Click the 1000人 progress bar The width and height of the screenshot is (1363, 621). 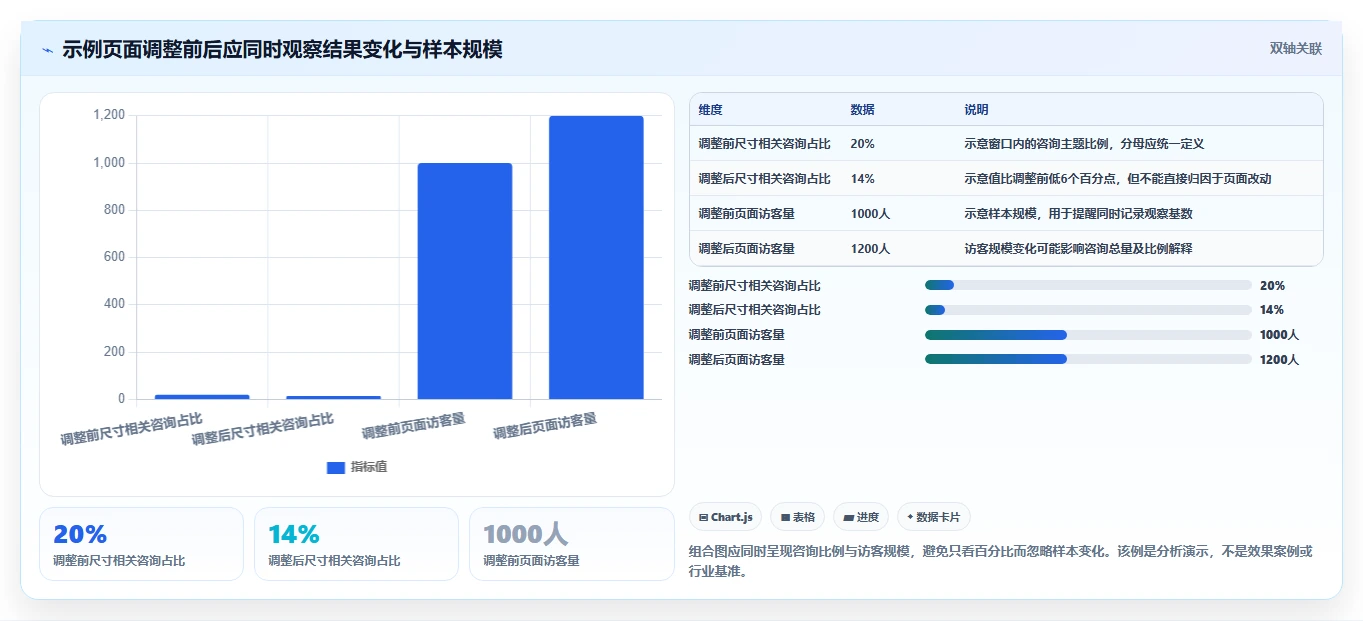pos(1088,335)
